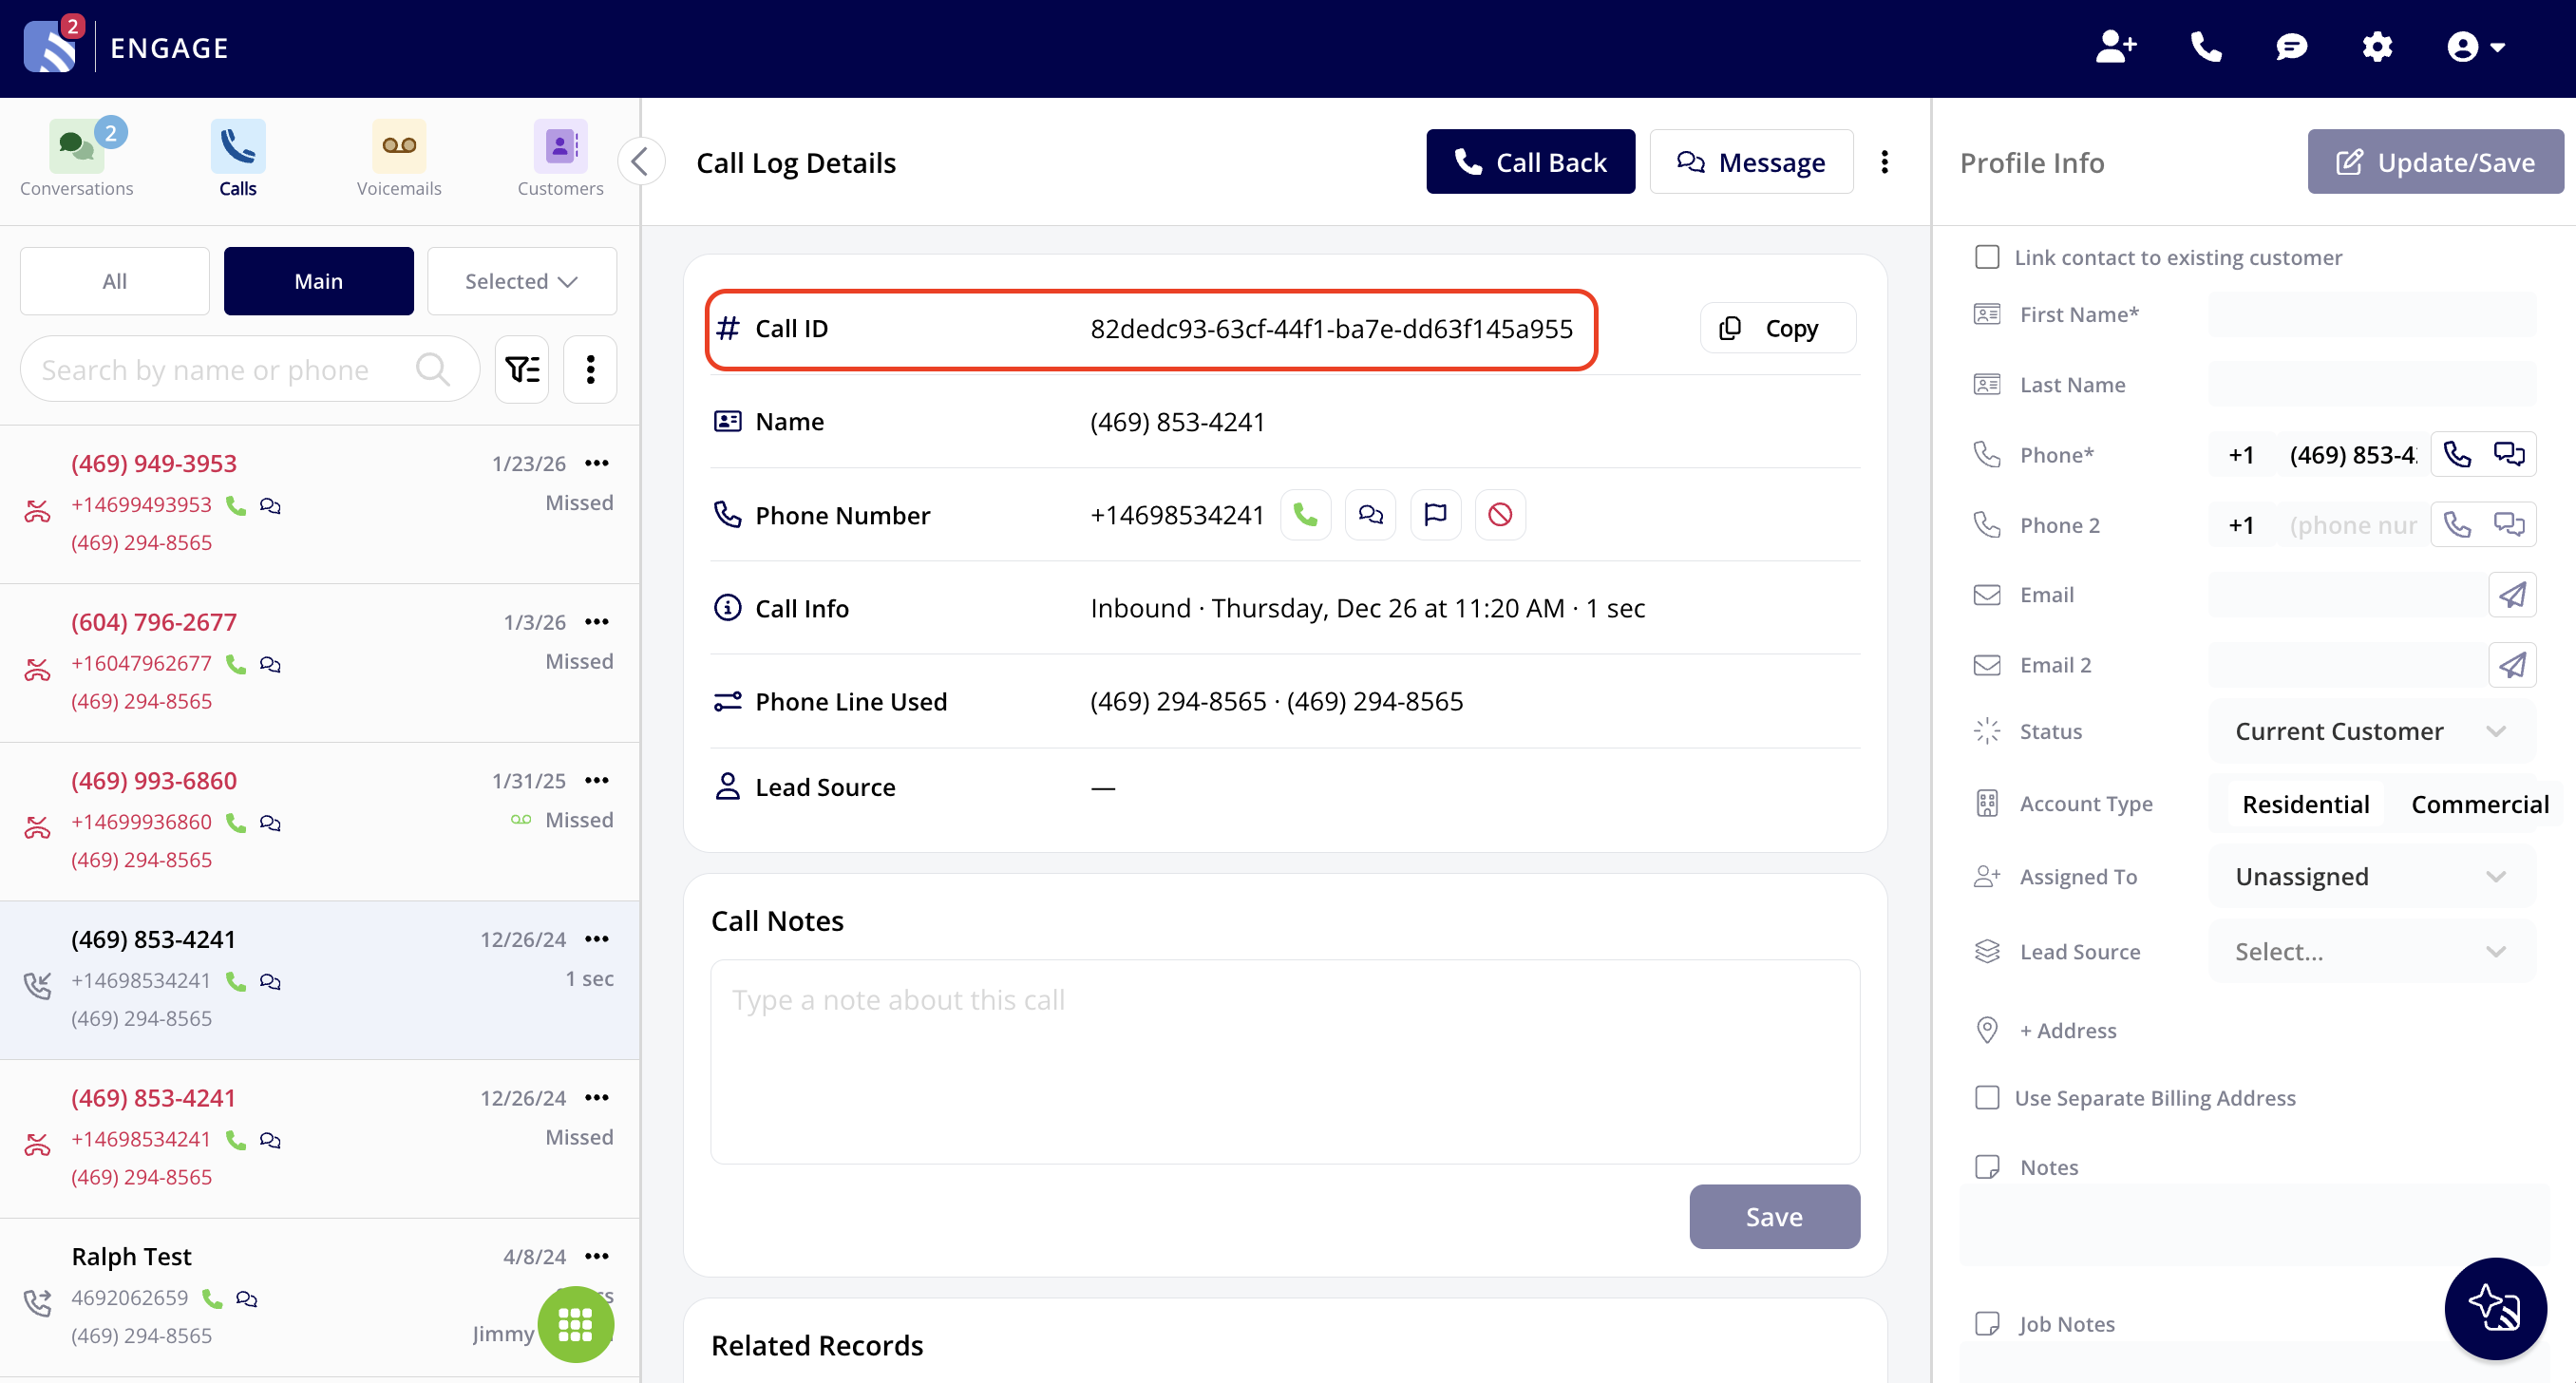Switch to the Customers tab
2576x1383 pixels.
[560, 159]
